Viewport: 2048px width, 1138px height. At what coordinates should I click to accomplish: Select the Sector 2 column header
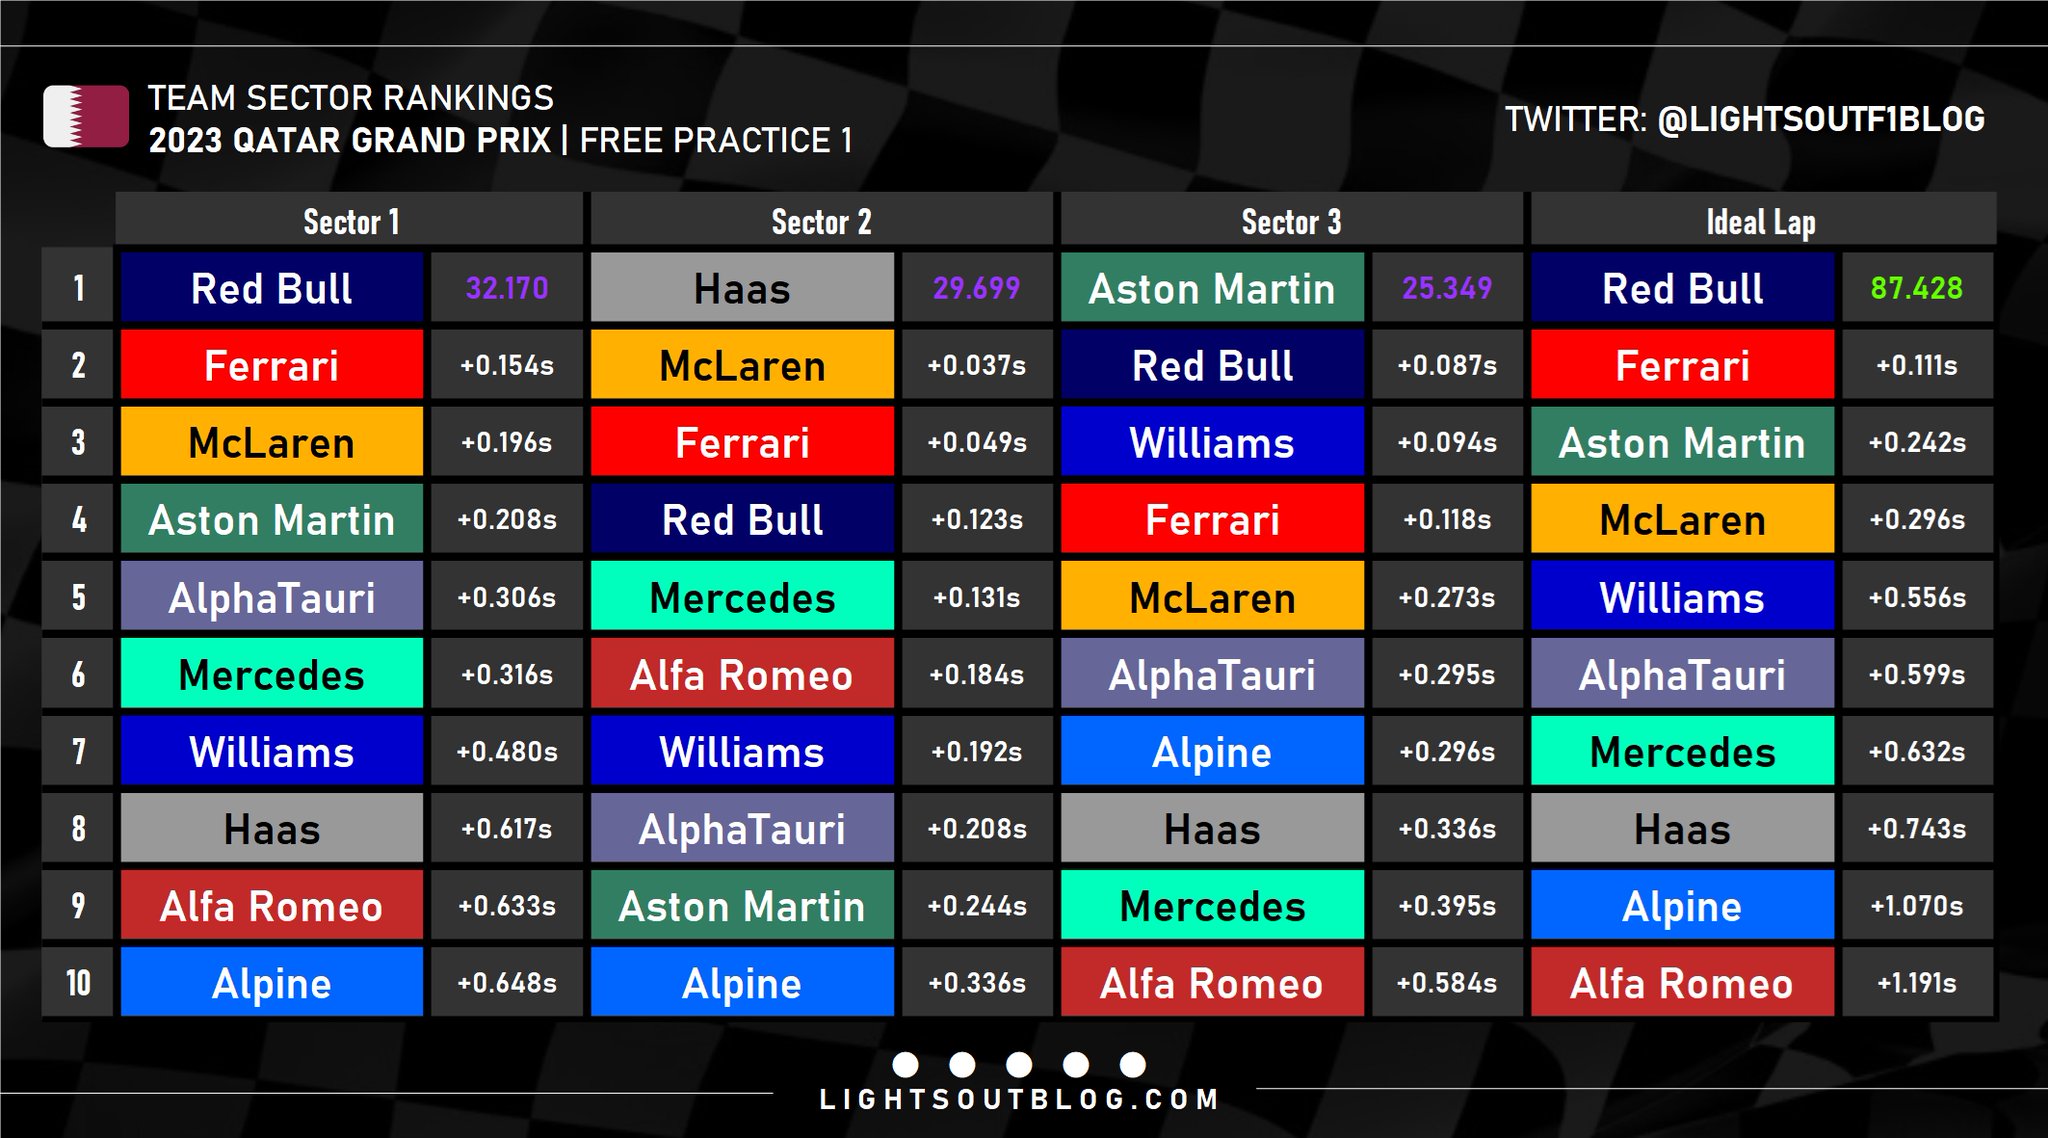(x=821, y=221)
